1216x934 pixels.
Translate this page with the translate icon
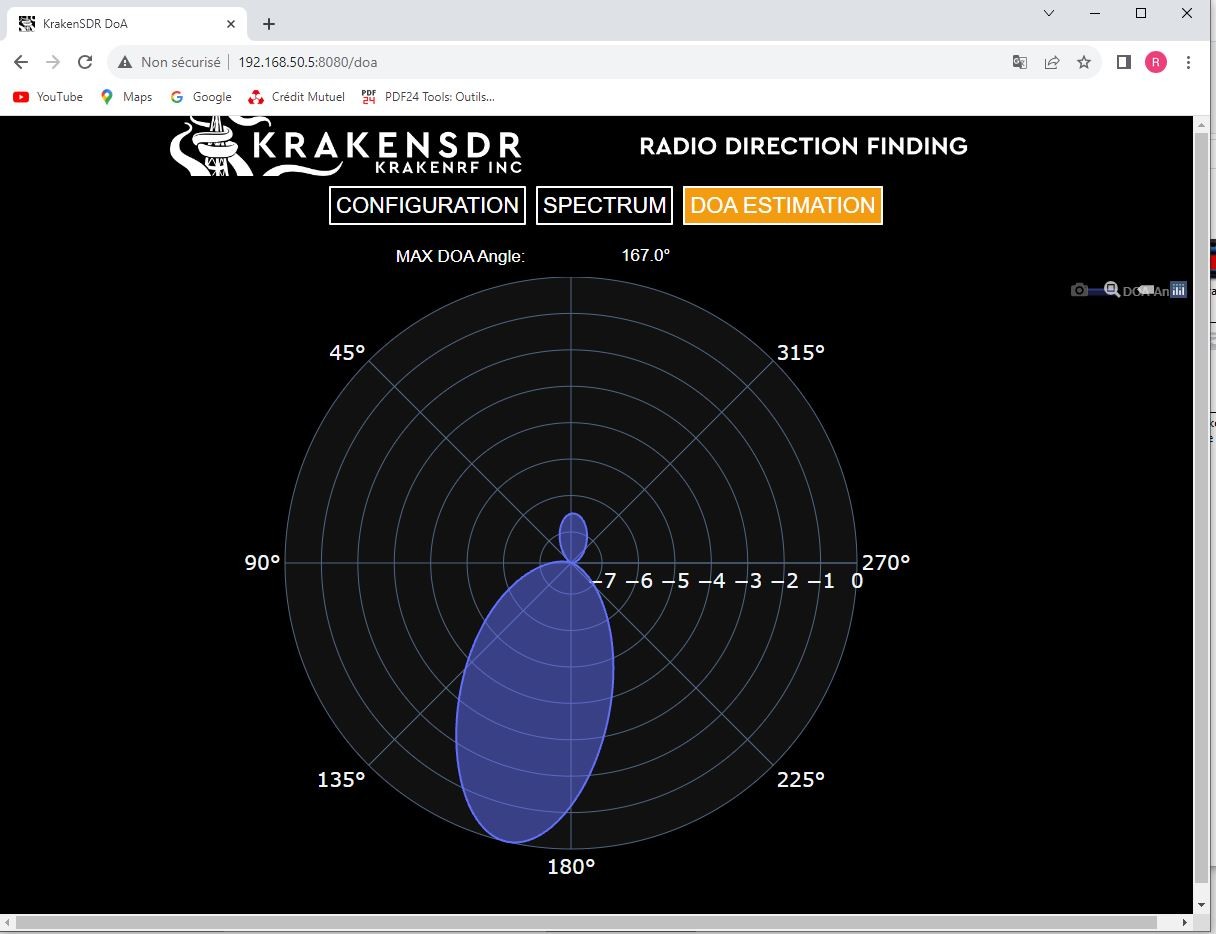[1020, 62]
